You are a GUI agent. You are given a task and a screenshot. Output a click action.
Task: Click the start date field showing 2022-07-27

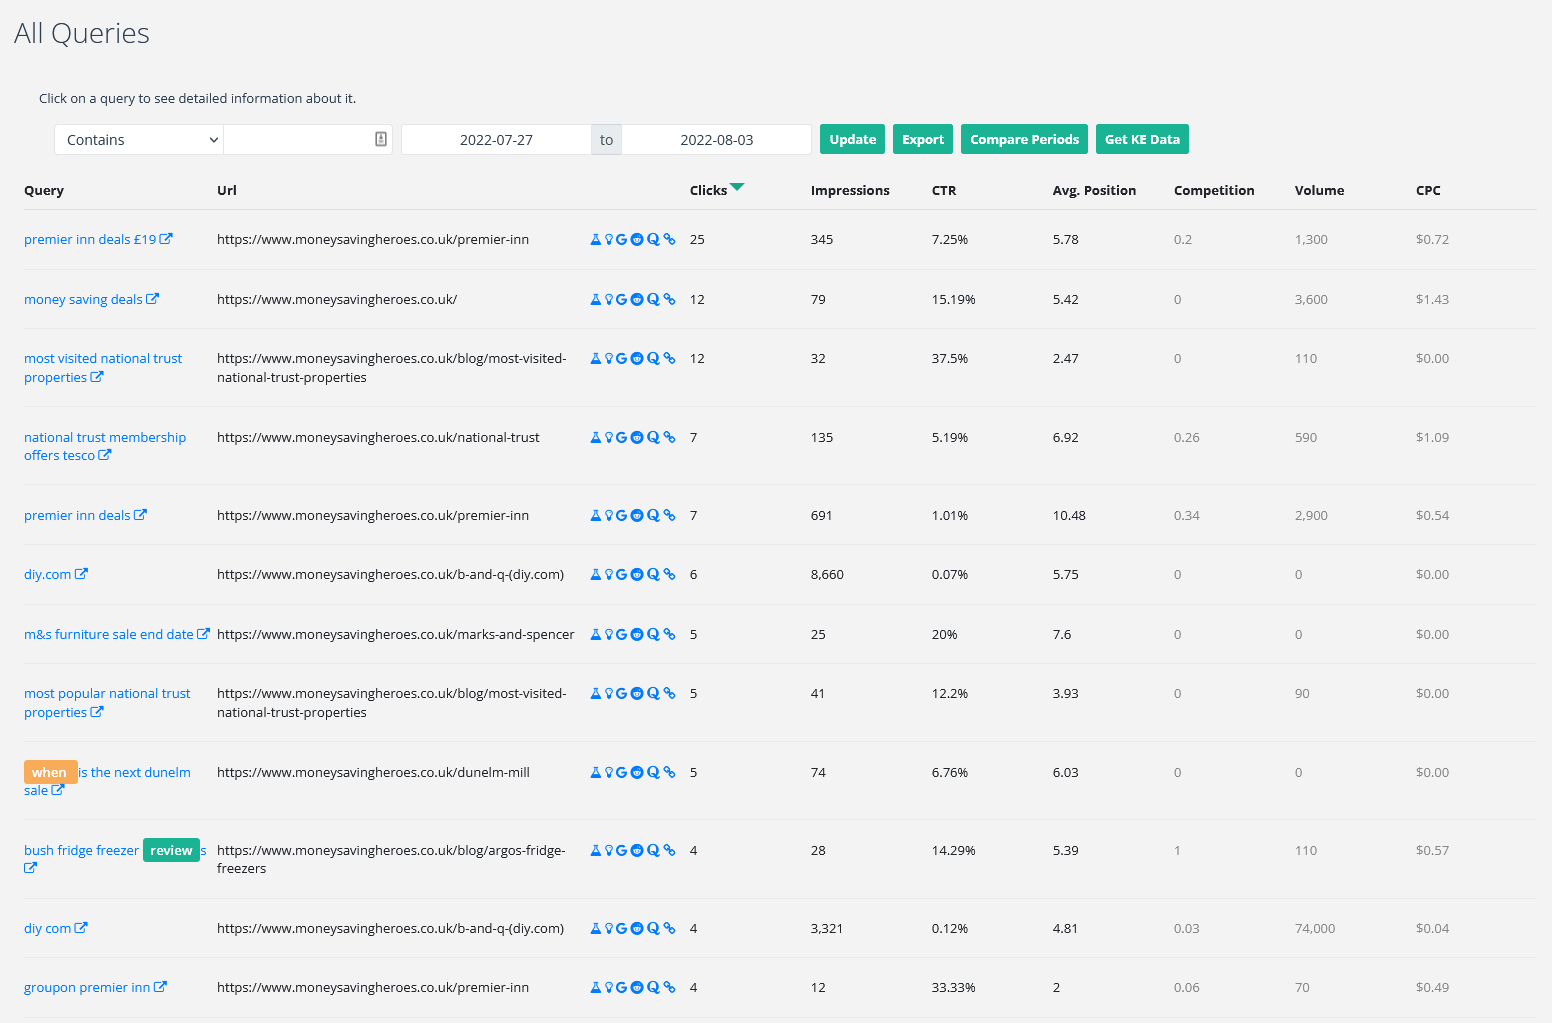click(495, 139)
